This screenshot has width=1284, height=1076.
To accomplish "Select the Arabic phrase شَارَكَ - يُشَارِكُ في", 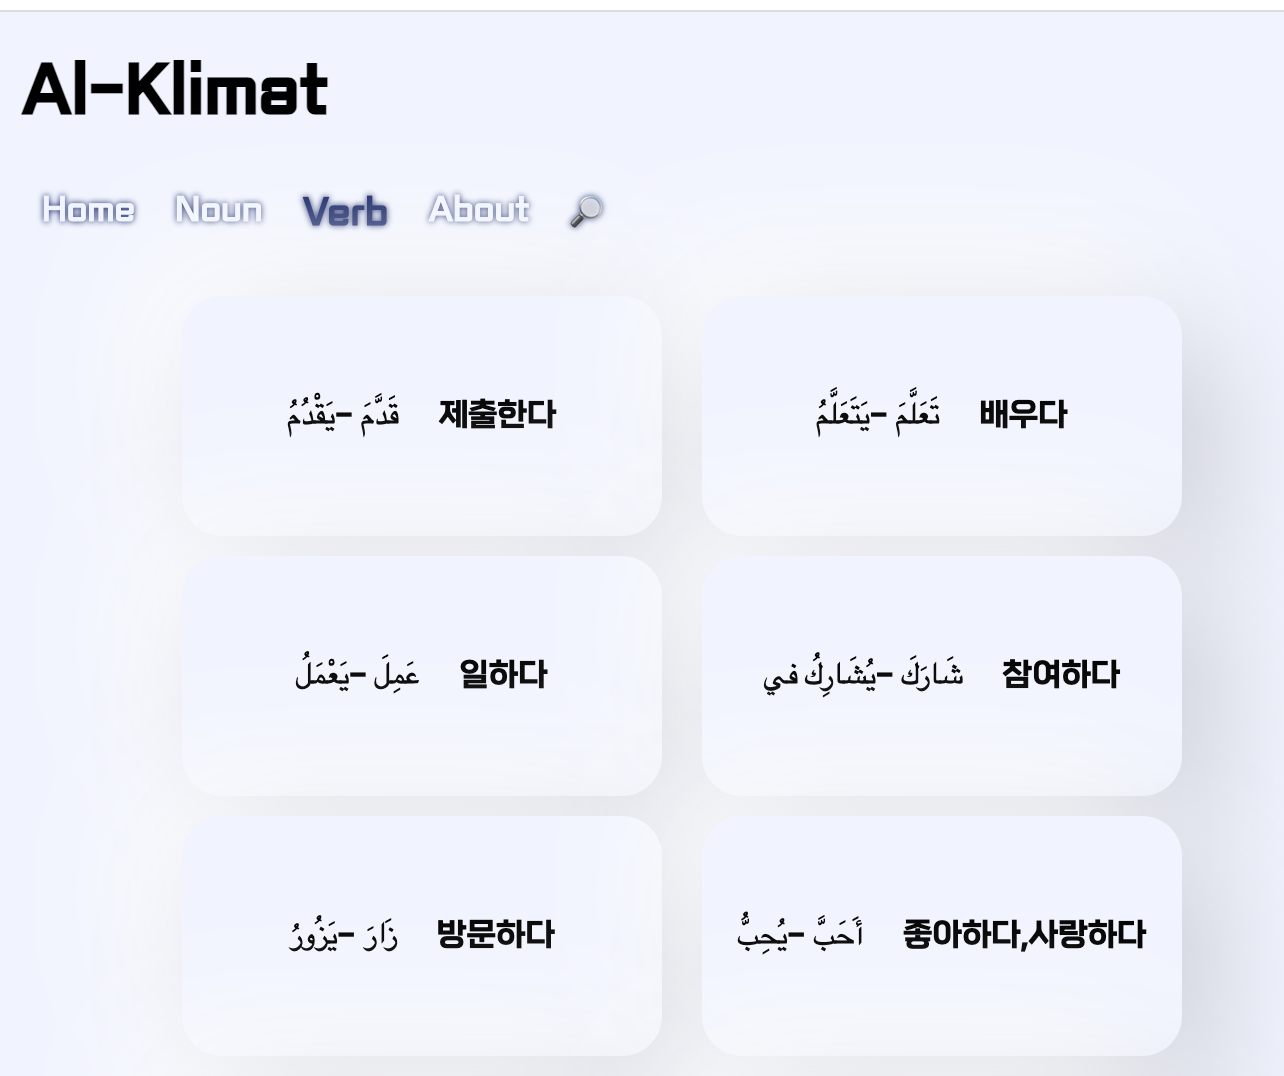I will 863,675.
